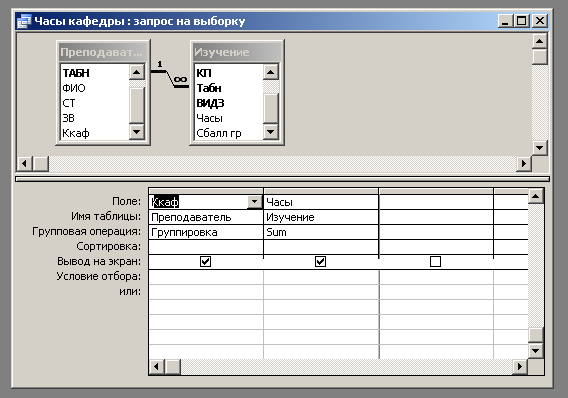Close the Часы кафедры query window
This screenshot has width=568, height=398.
coord(539,21)
